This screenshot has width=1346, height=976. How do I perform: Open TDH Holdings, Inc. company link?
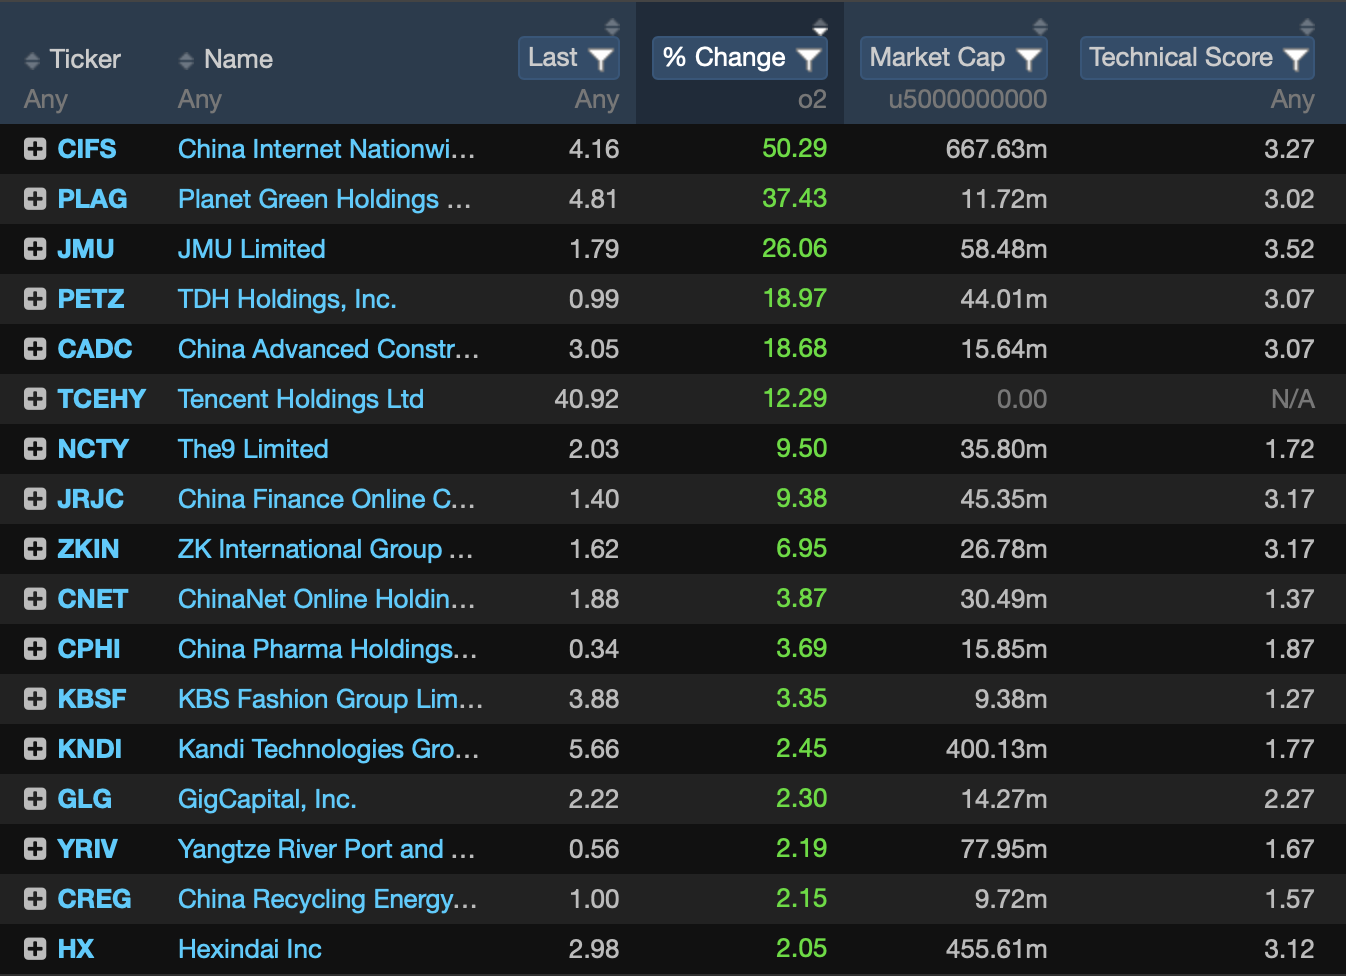pos(287,299)
